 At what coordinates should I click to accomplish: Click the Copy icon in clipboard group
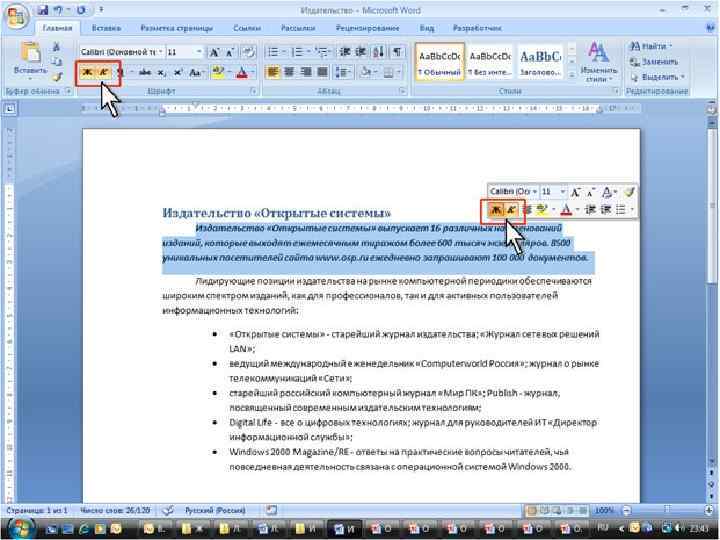(x=56, y=62)
